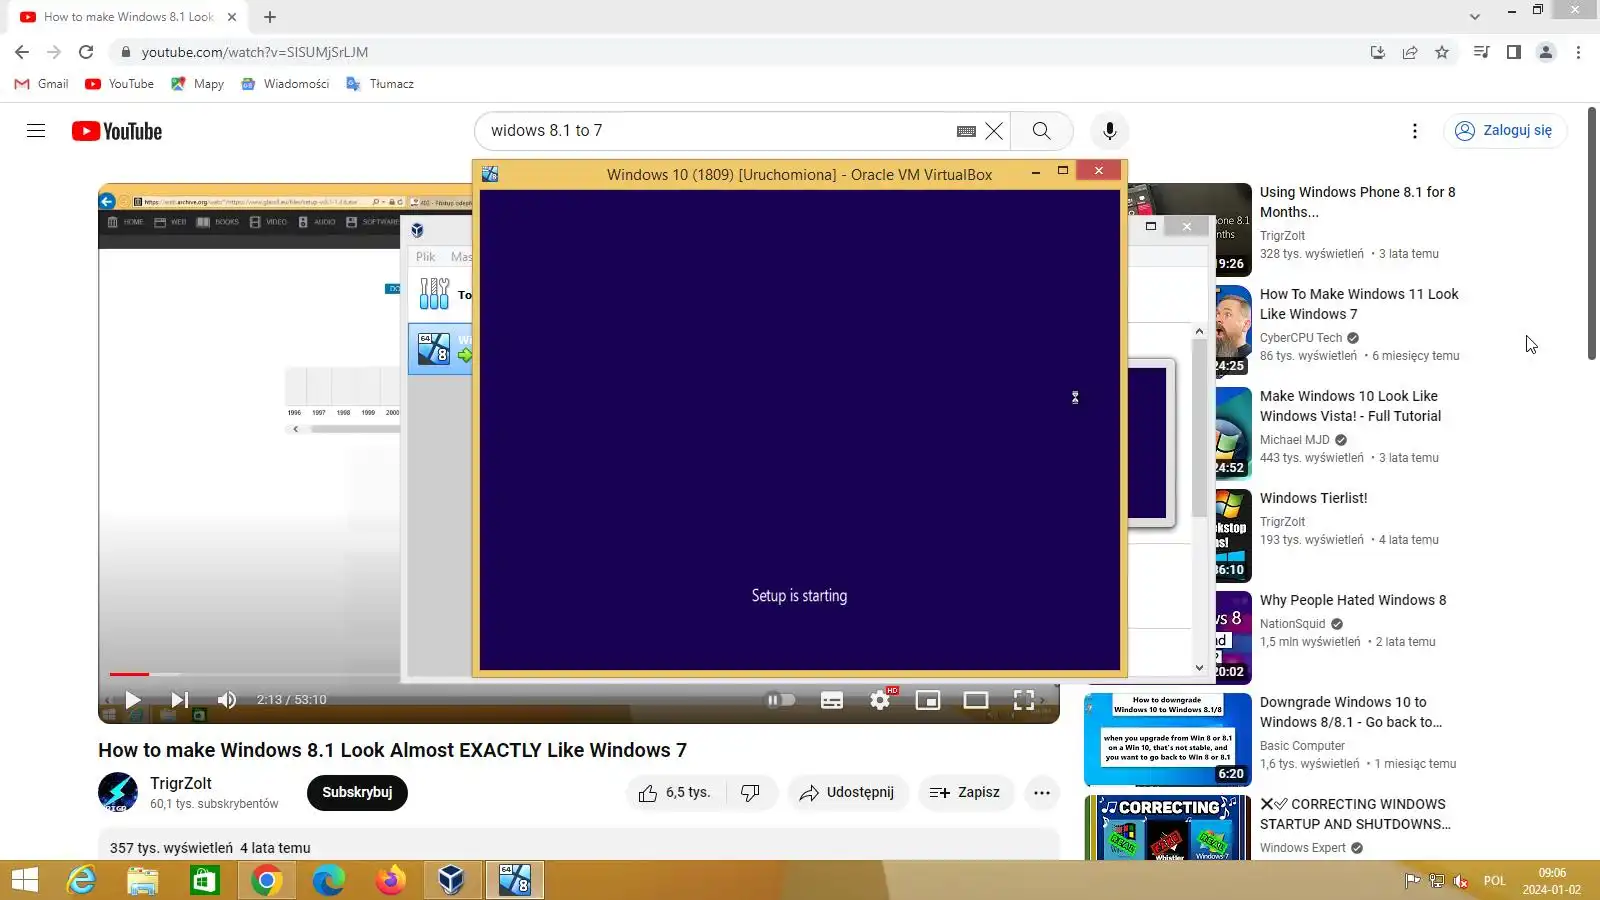Image resolution: width=1600 pixels, height=900 pixels.
Task: Open the YouTube guide hamburger menu
Action: tap(36, 131)
